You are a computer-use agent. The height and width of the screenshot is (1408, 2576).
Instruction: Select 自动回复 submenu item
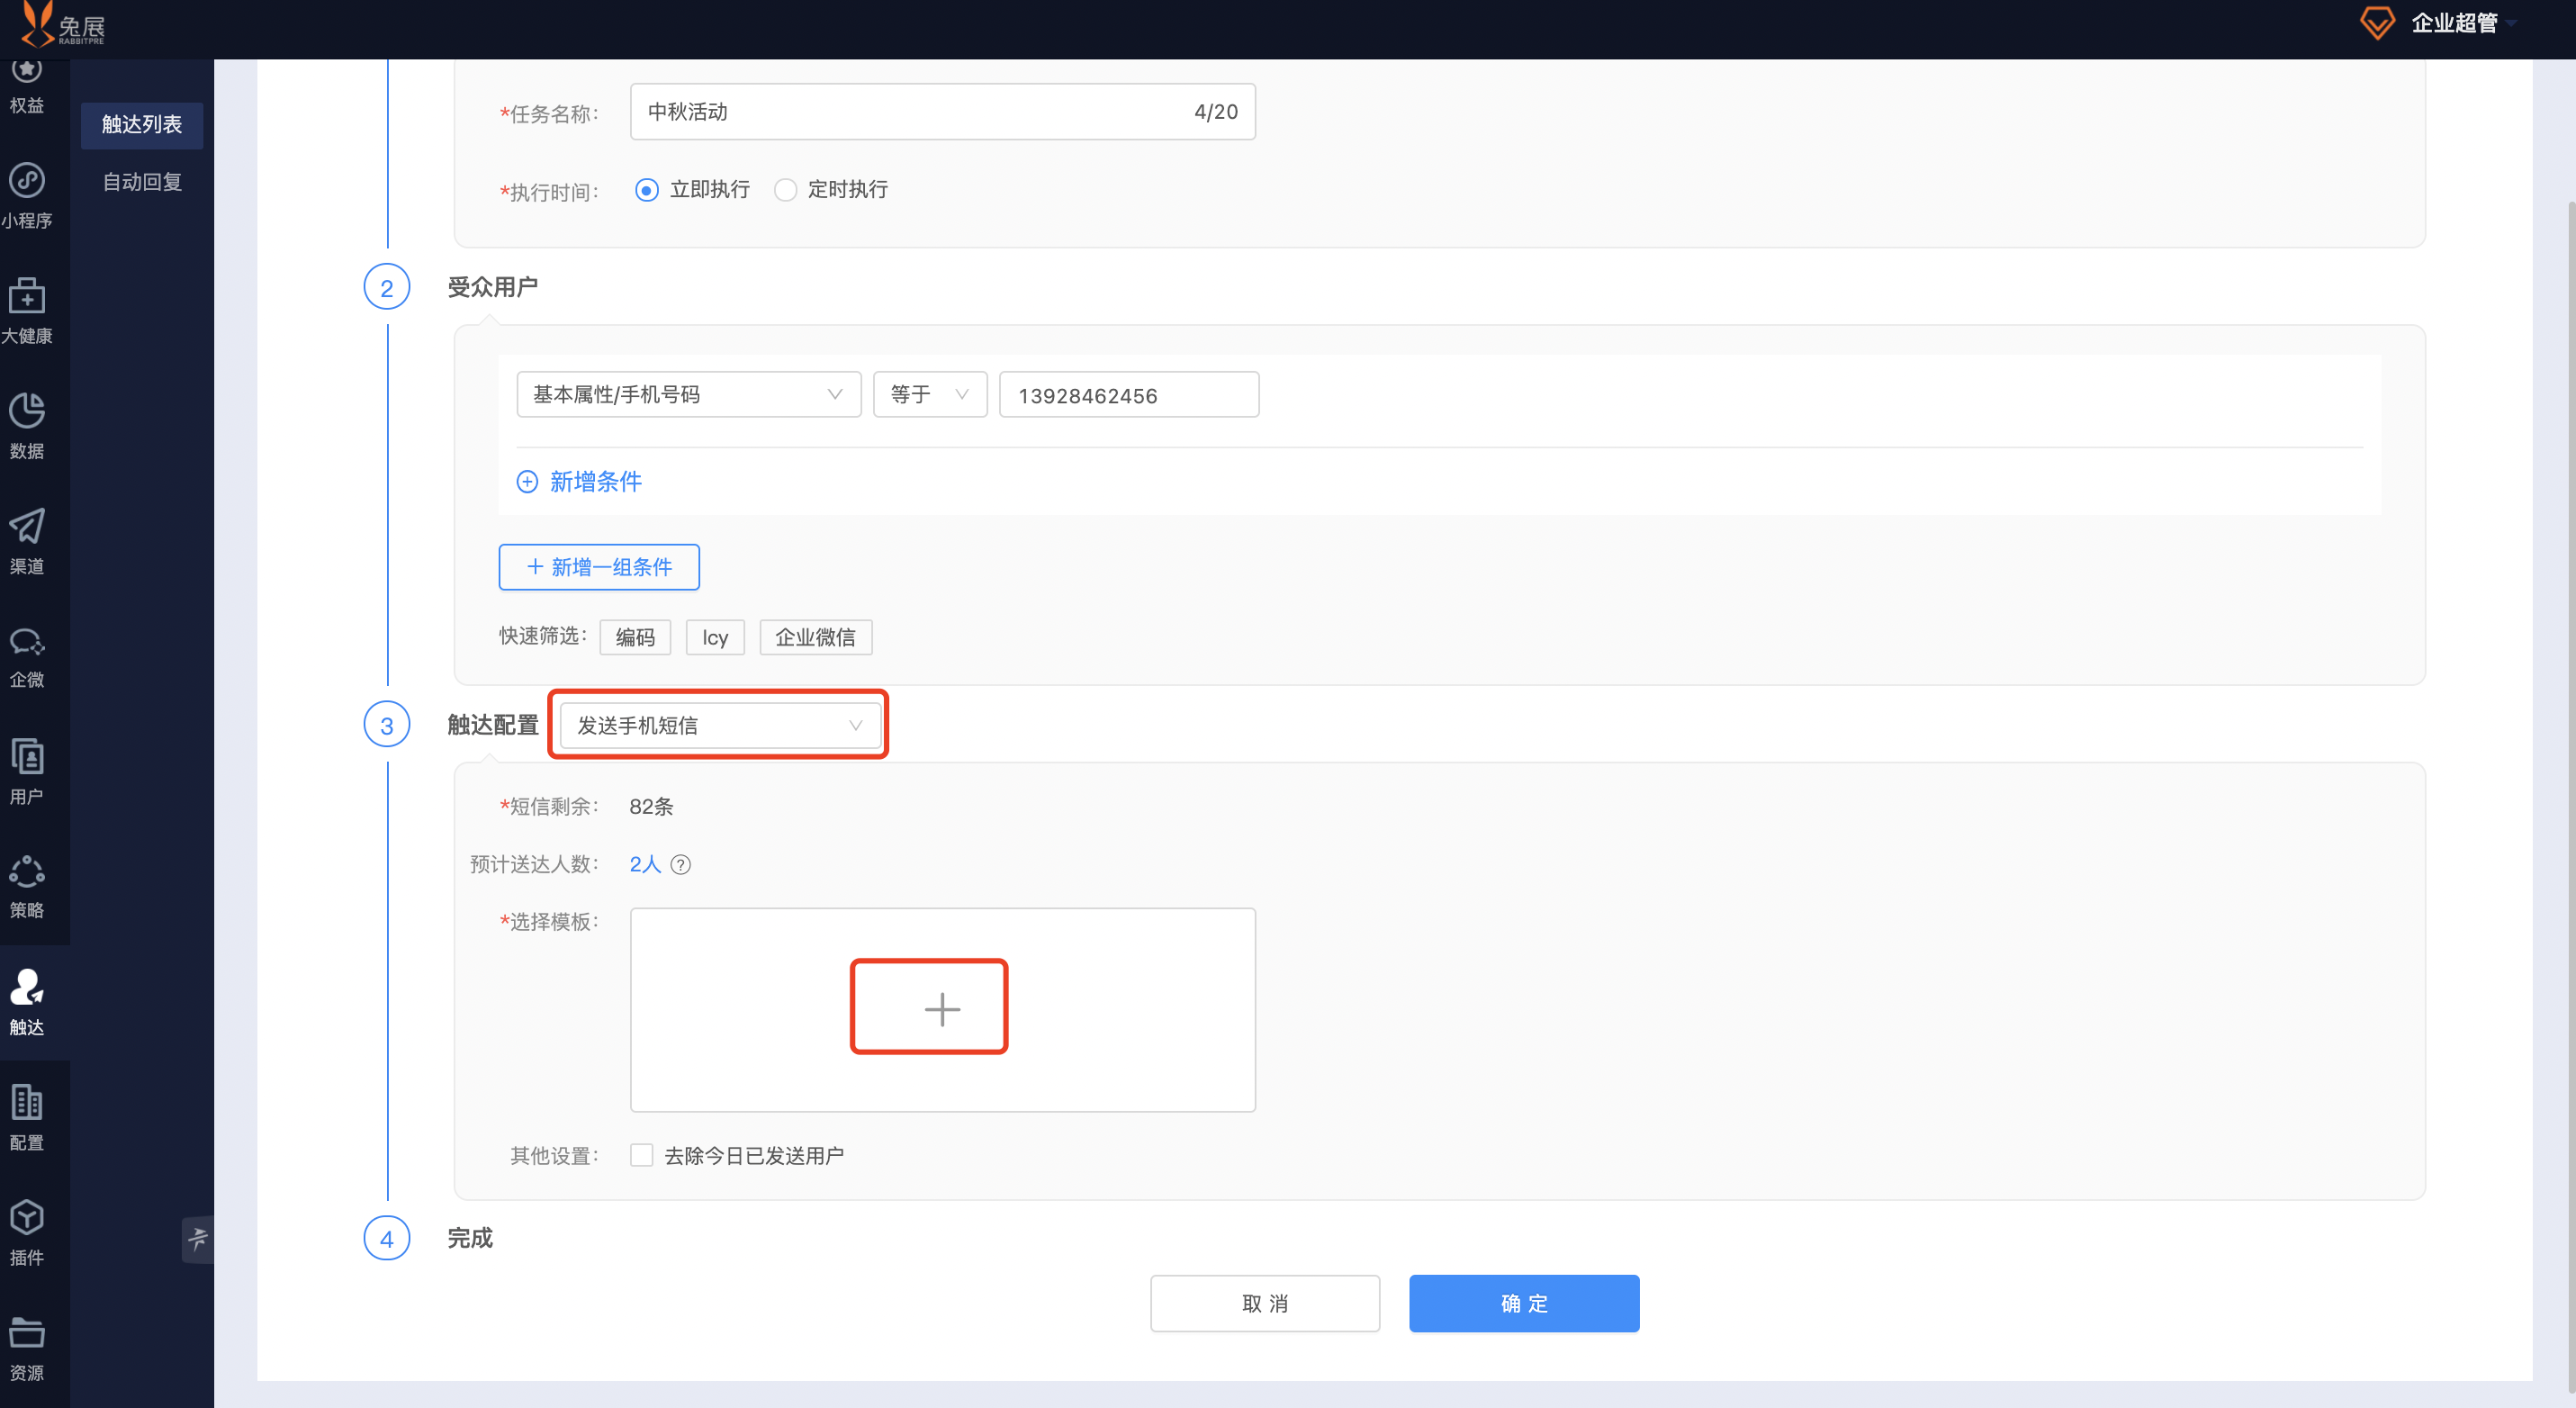coord(142,181)
